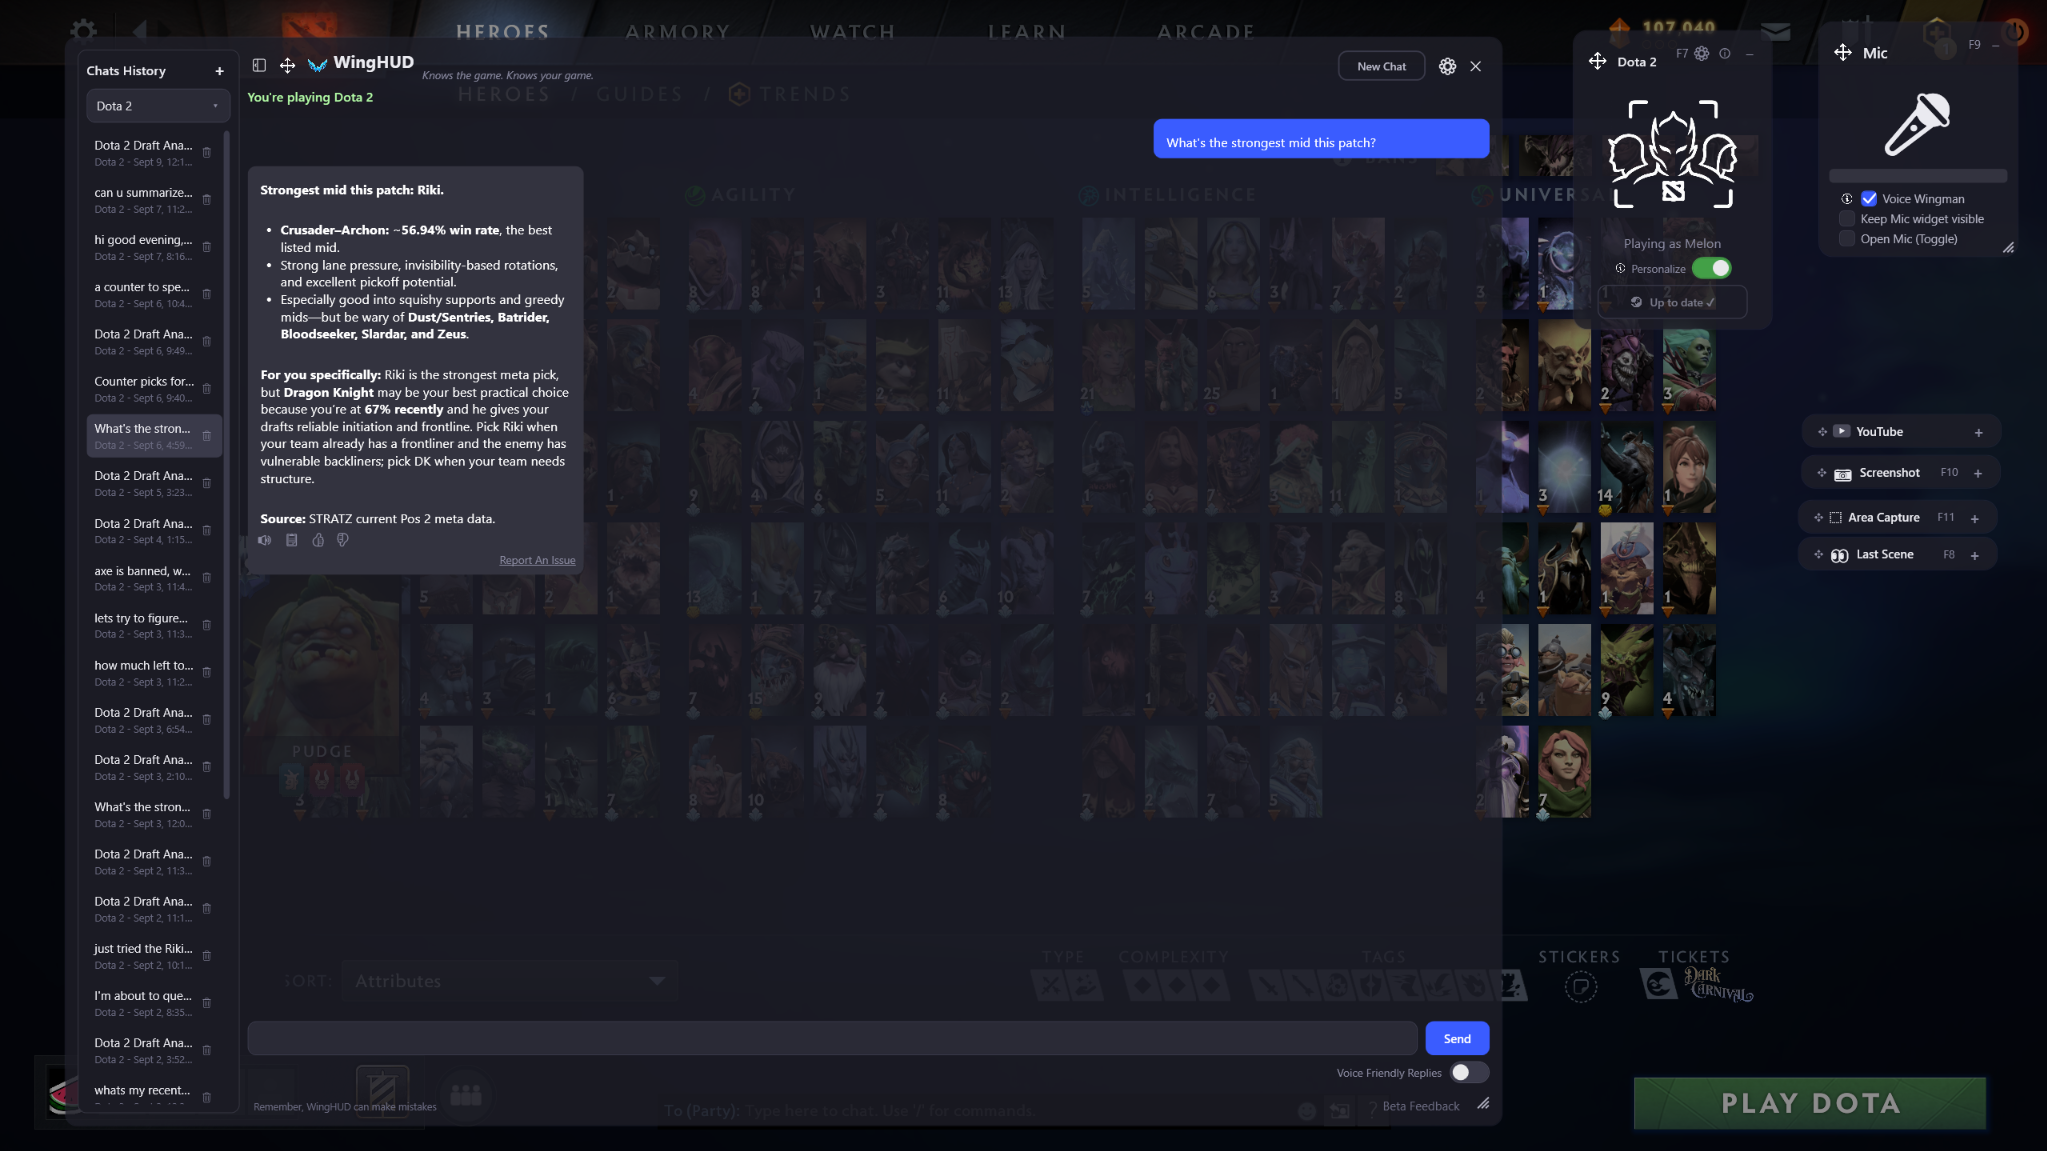
Task: Click the Screenshot camera icon
Action: [x=1842, y=474]
